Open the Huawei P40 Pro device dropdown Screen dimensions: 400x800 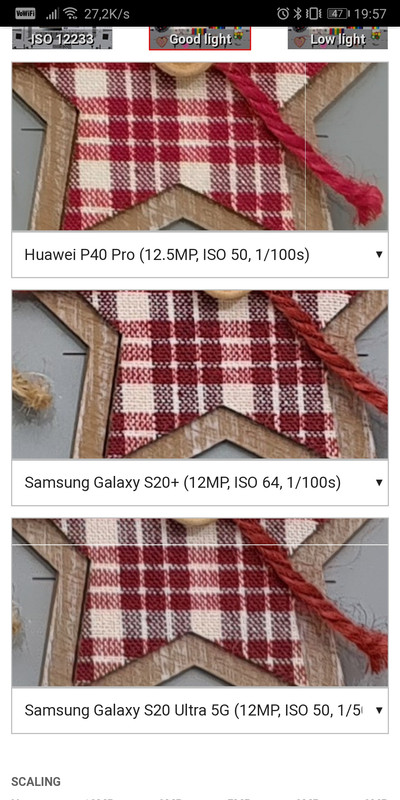(200, 255)
